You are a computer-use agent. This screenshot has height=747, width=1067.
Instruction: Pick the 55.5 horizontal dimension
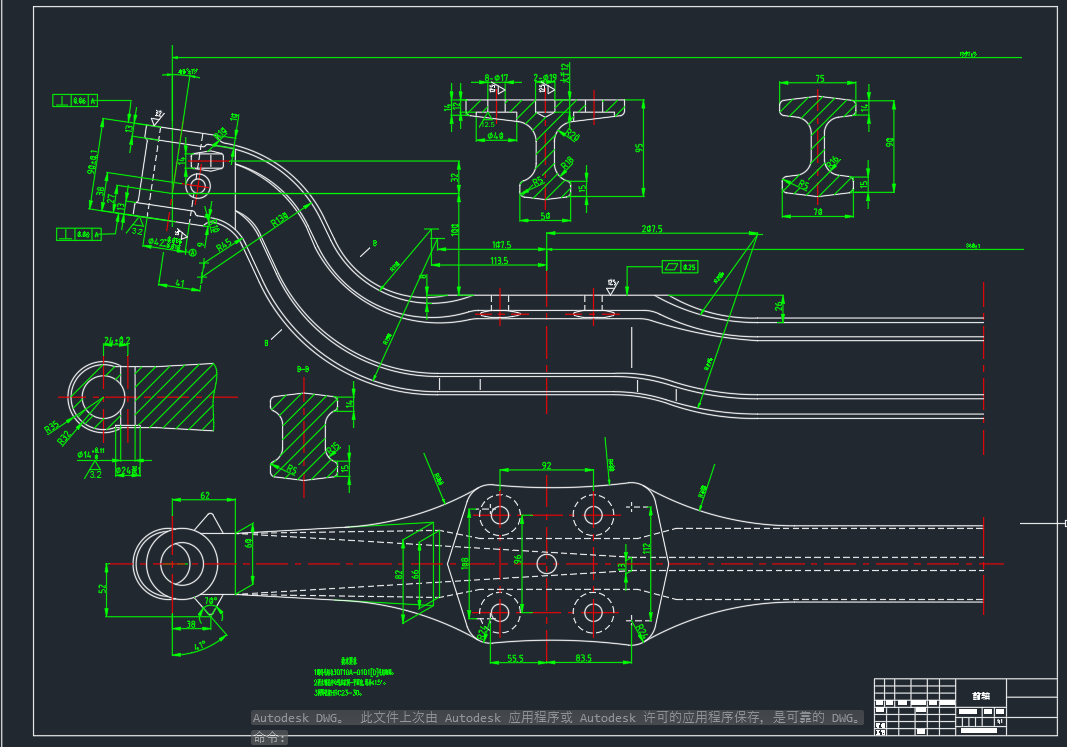[x=515, y=658]
